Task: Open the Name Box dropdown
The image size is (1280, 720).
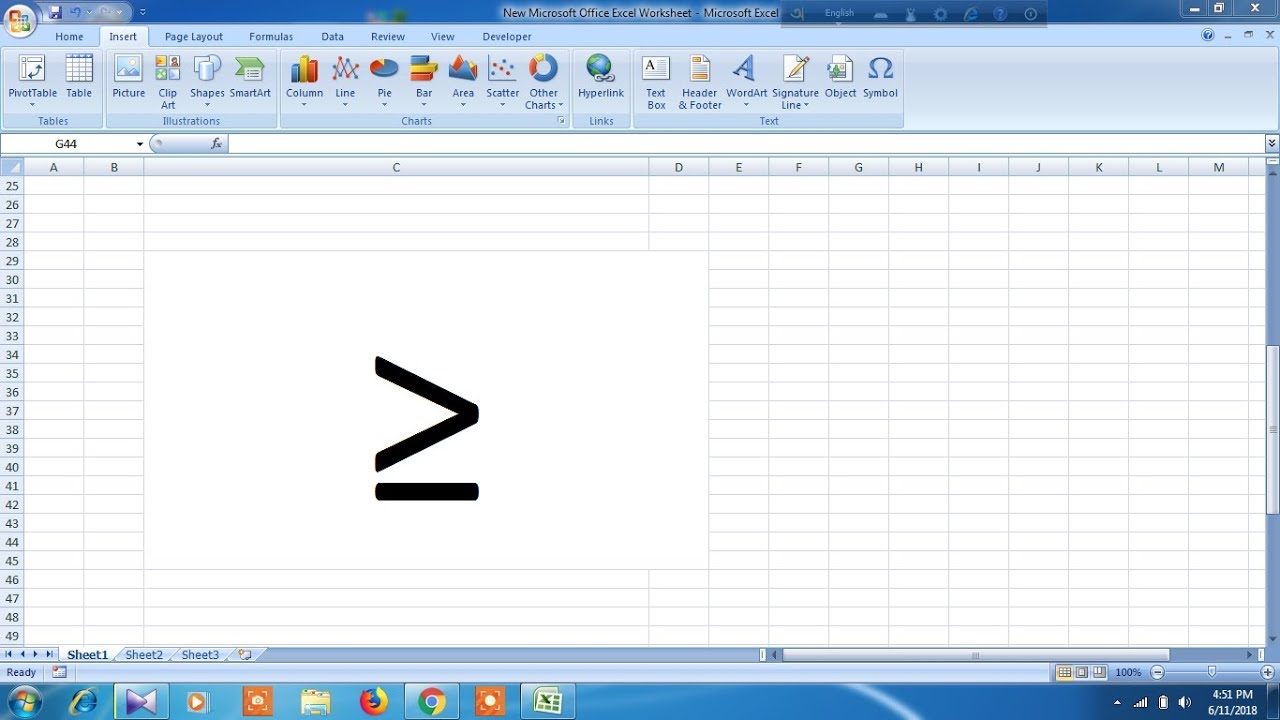Action: pos(138,143)
